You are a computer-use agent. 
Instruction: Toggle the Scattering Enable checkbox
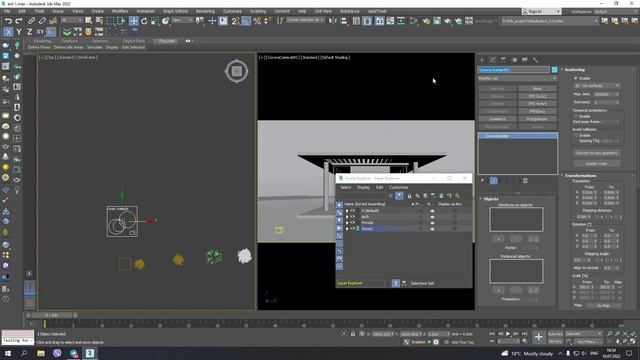(576, 78)
